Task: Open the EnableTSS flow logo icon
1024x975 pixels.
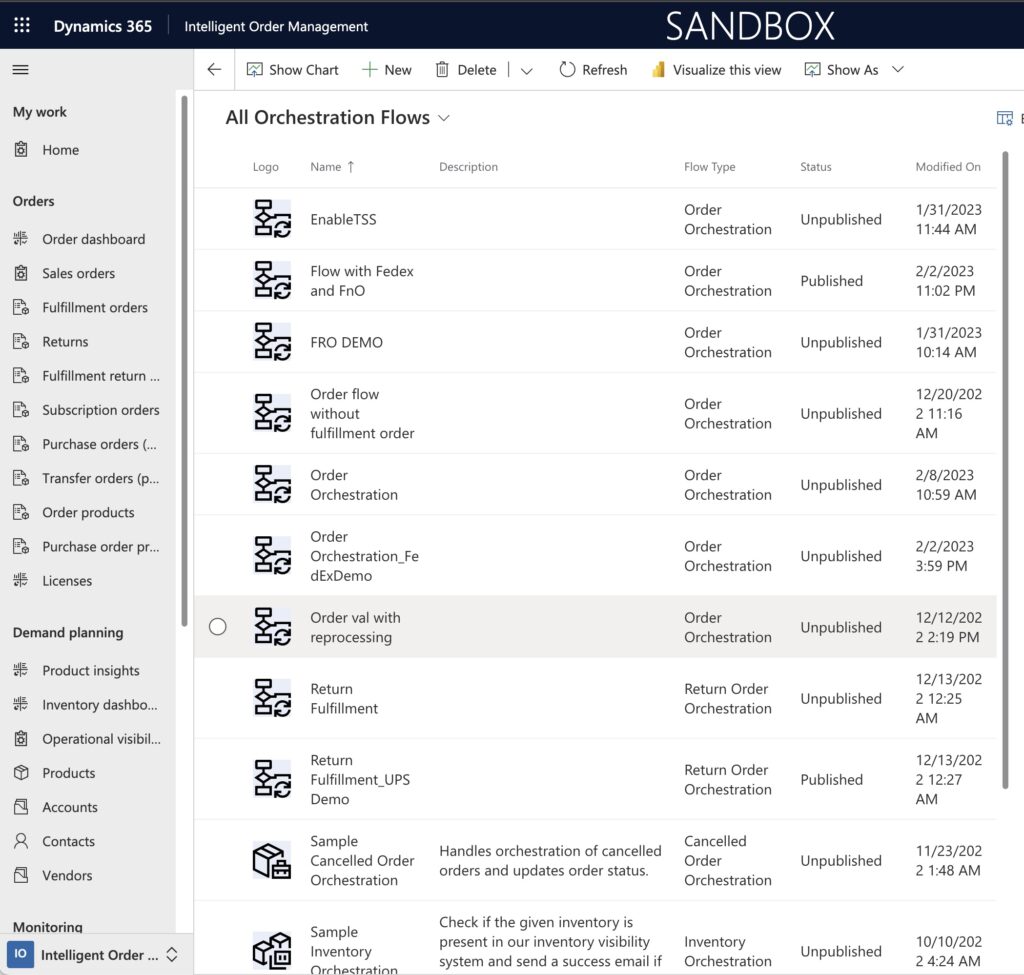Action: [272, 219]
